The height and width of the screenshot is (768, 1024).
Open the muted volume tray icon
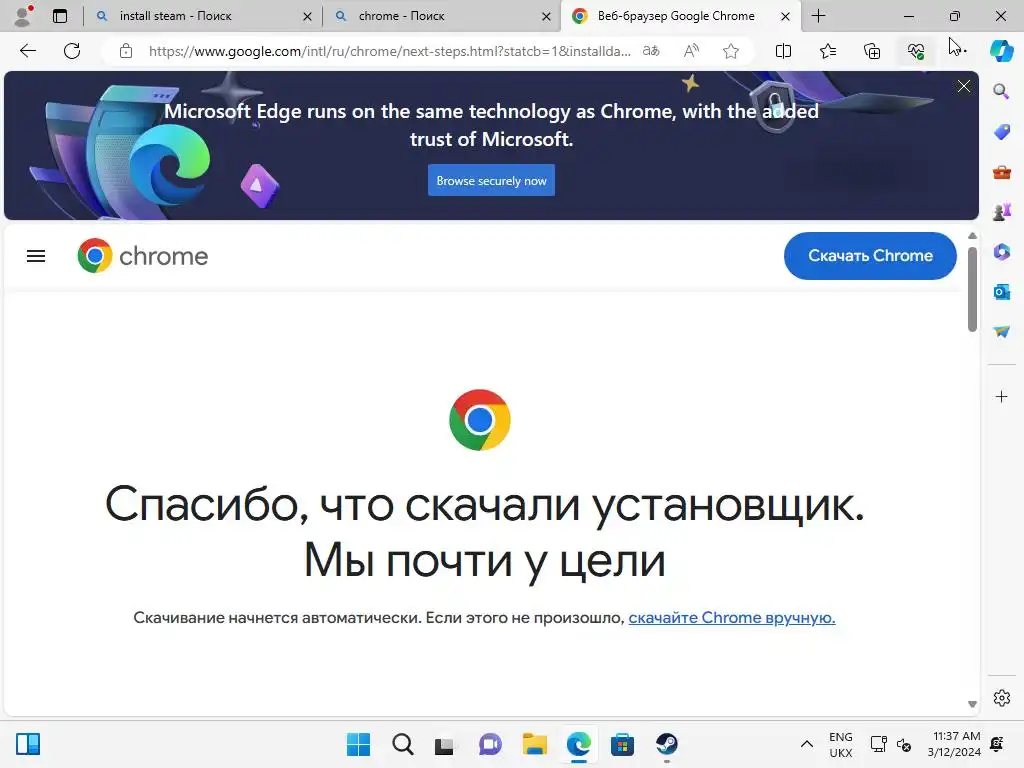(904, 744)
